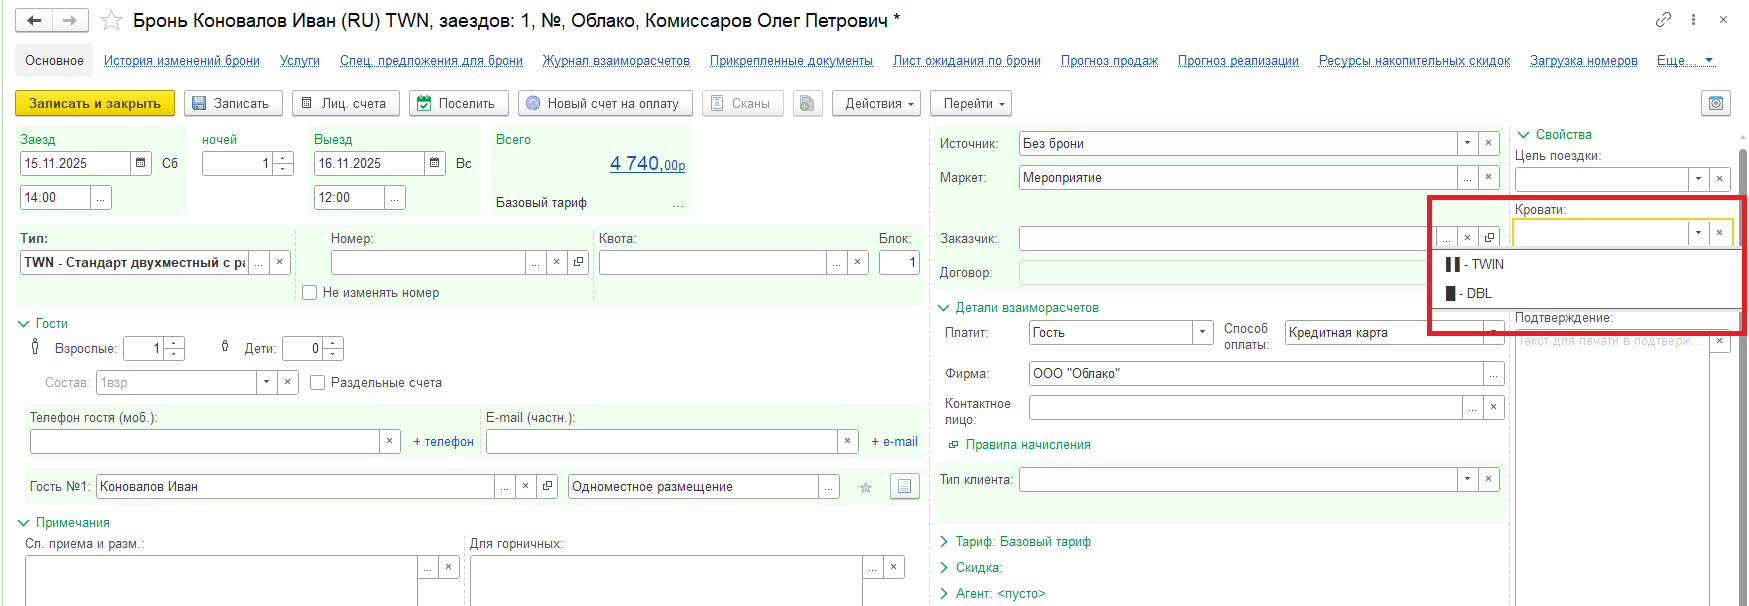Open the check-out date calendar picker
1749x606 pixels.
point(435,163)
